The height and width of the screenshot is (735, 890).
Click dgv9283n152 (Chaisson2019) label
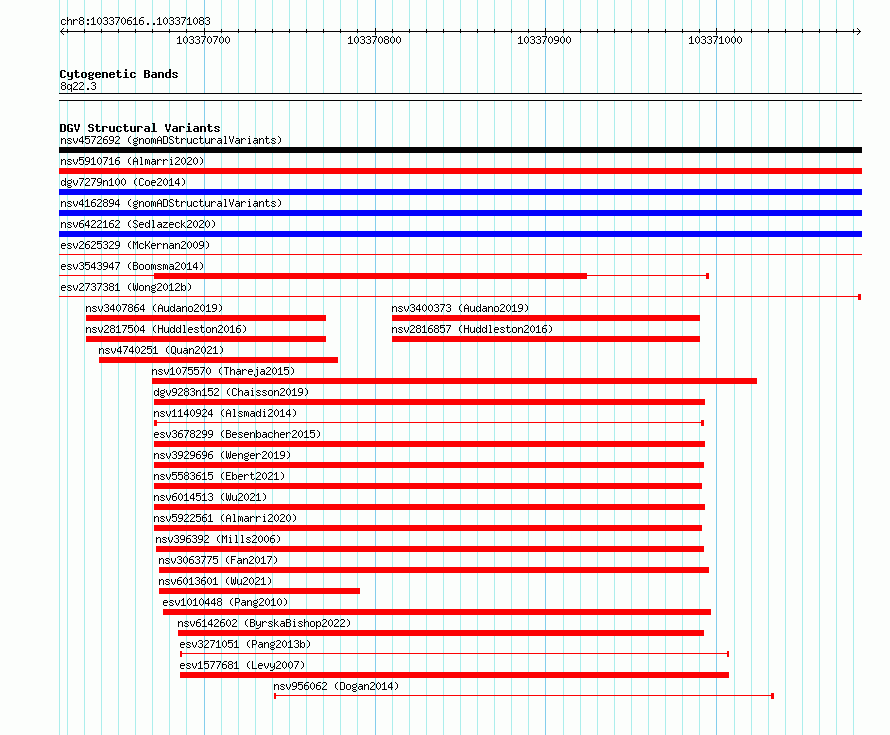(231, 392)
